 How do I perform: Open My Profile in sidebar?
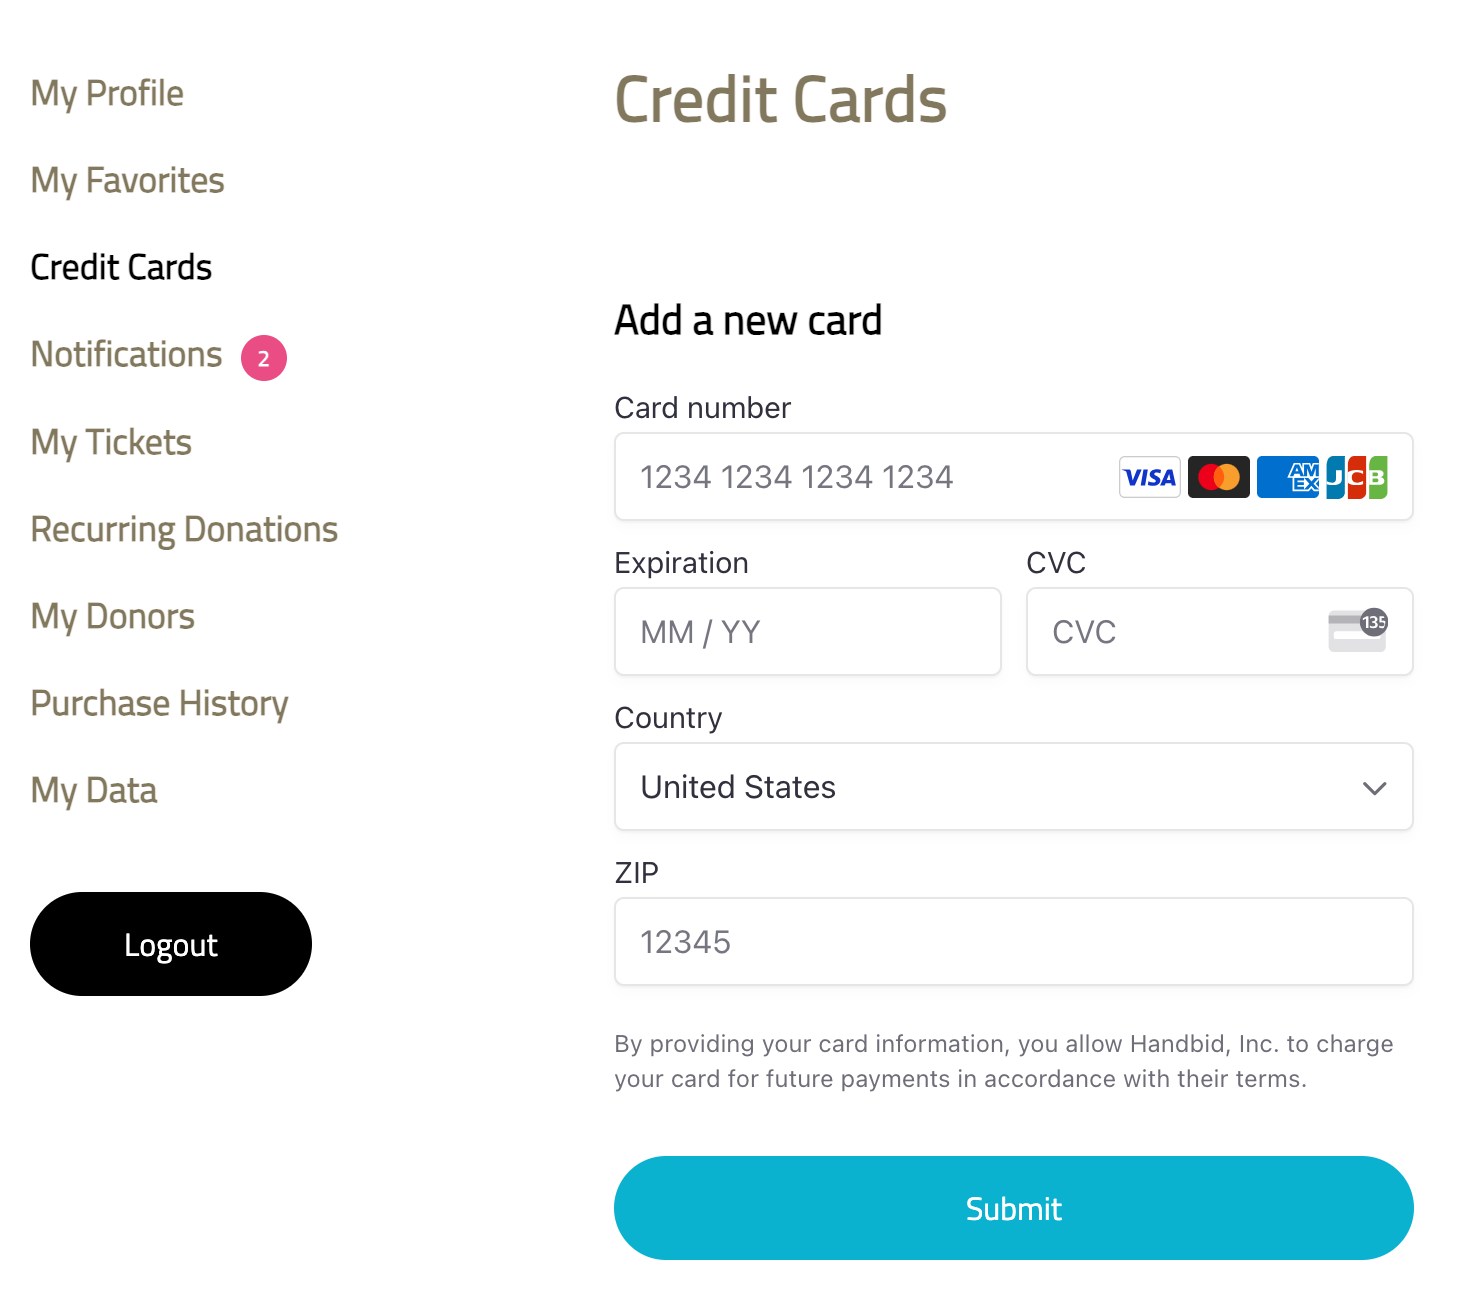[107, 94]
